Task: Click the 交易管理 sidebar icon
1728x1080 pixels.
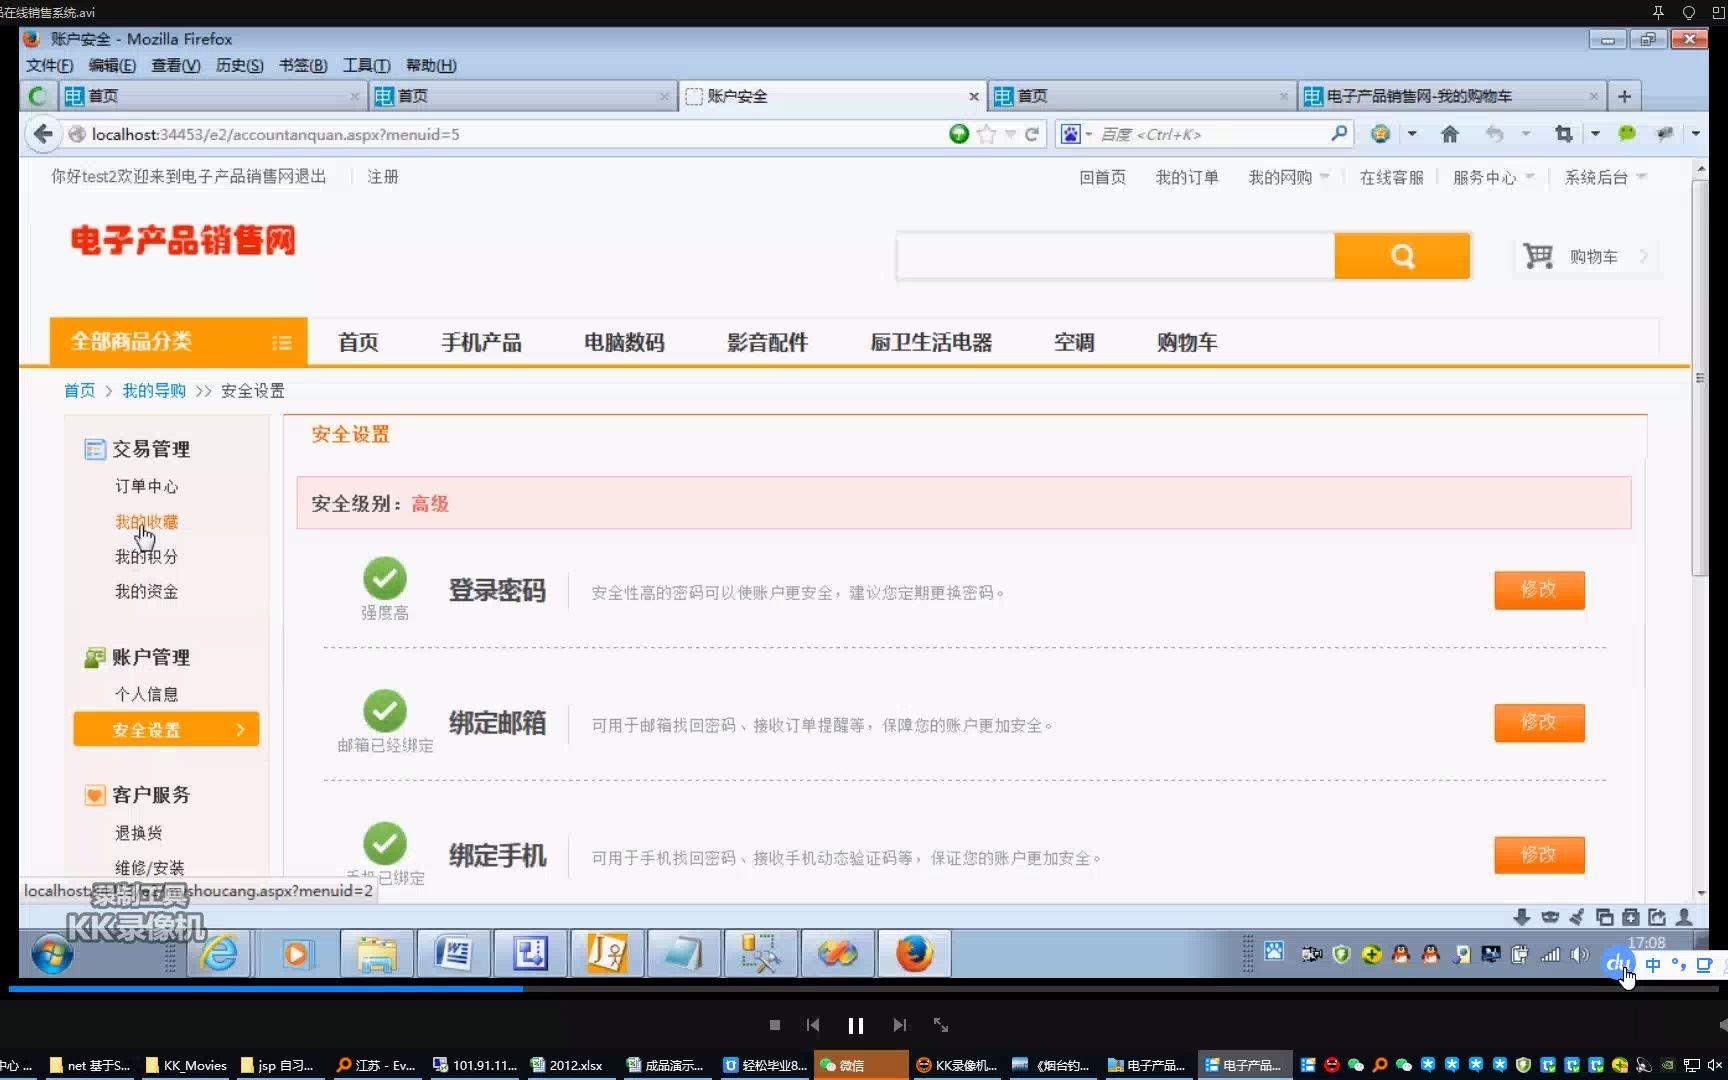Action: tap(94, 449)
